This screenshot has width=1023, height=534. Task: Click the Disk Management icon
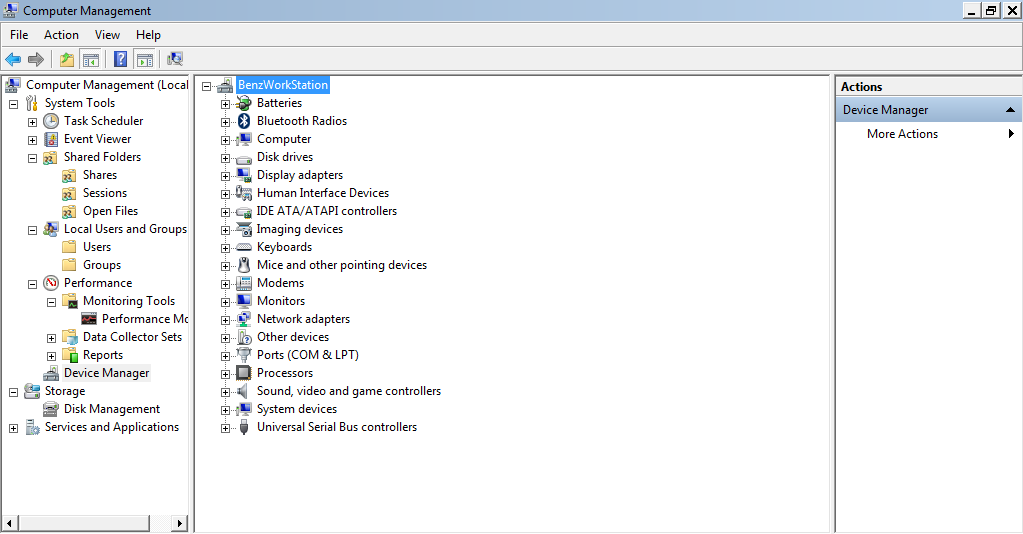[x=51, y=409]
